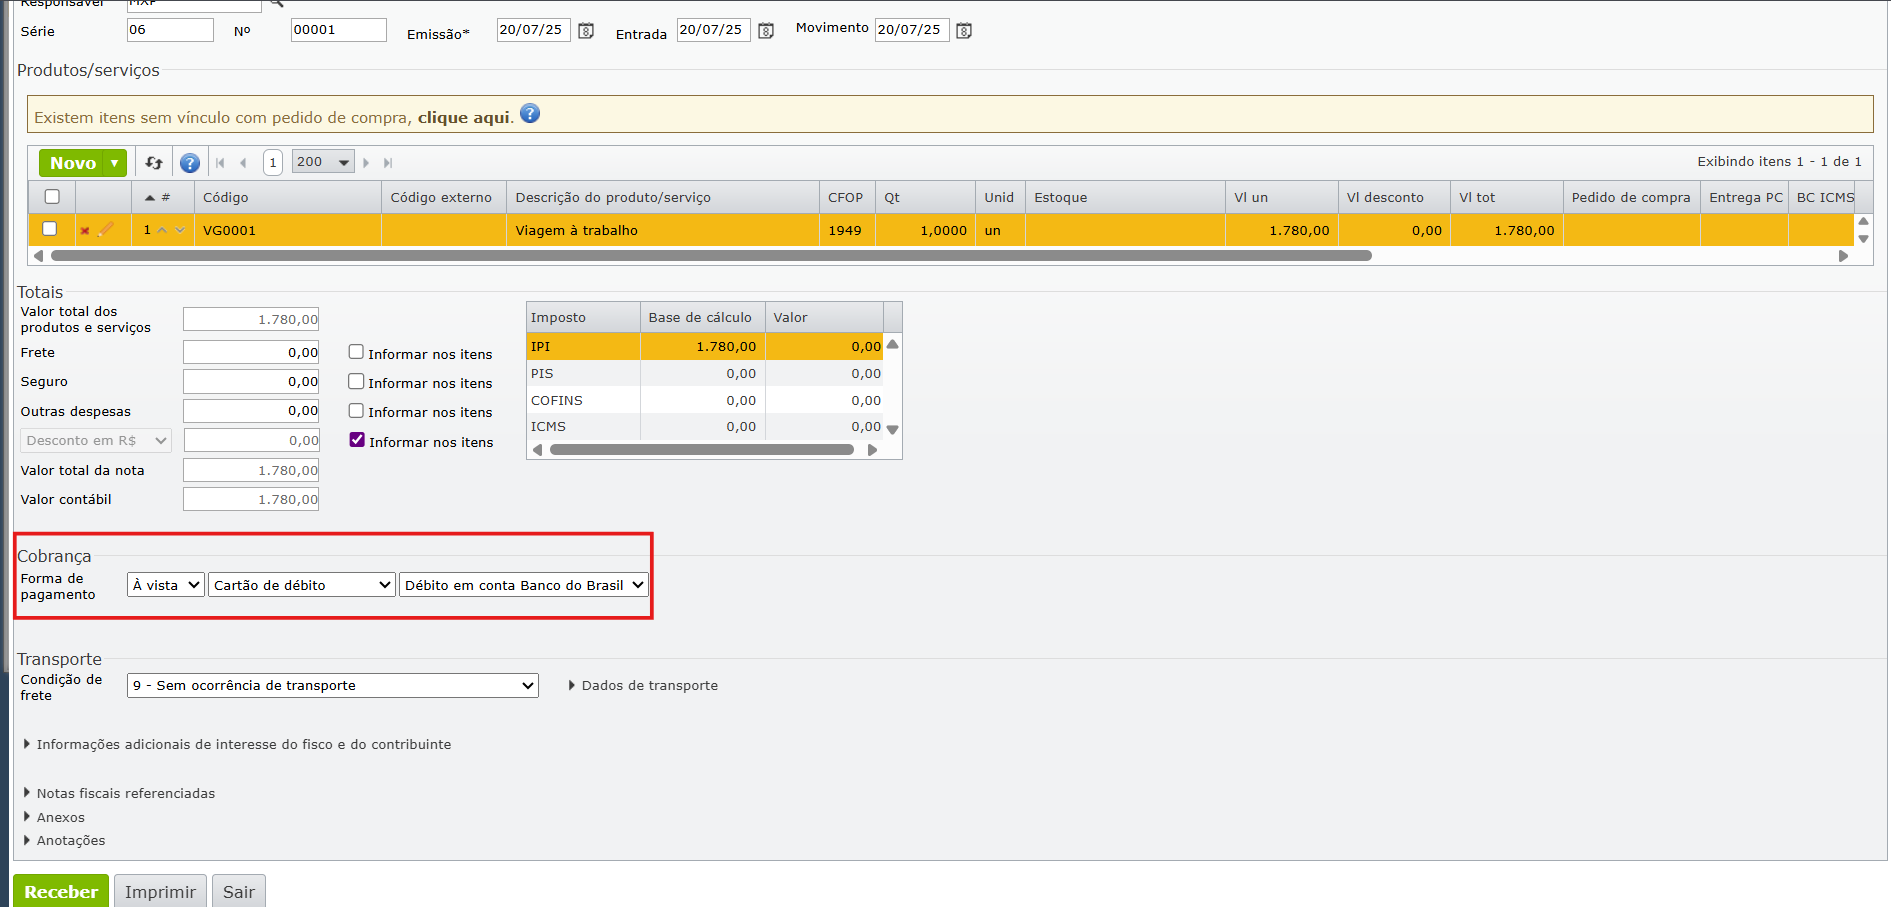
Task: Expand the Anexos section
Action: (54, 817)
